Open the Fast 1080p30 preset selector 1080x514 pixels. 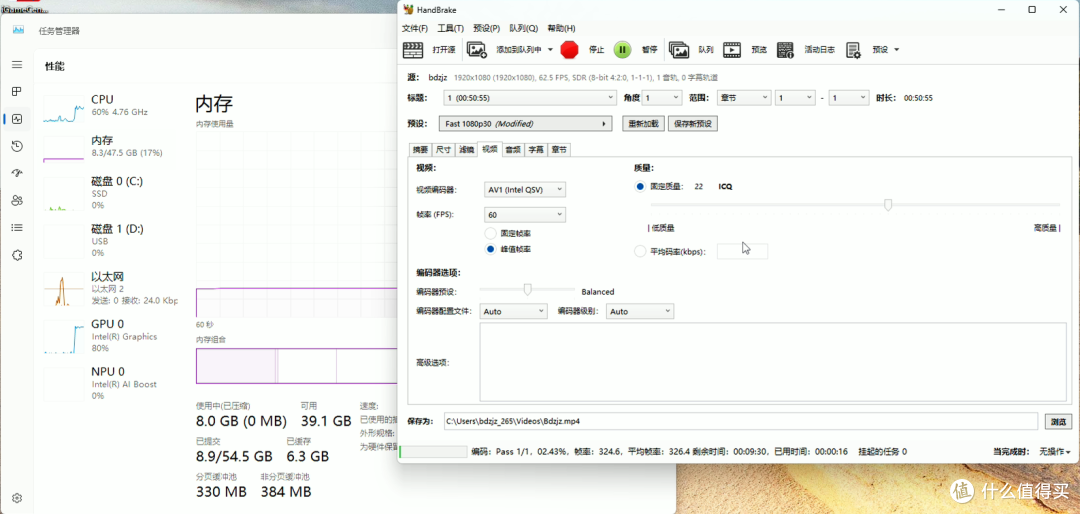tap(526, 124)
